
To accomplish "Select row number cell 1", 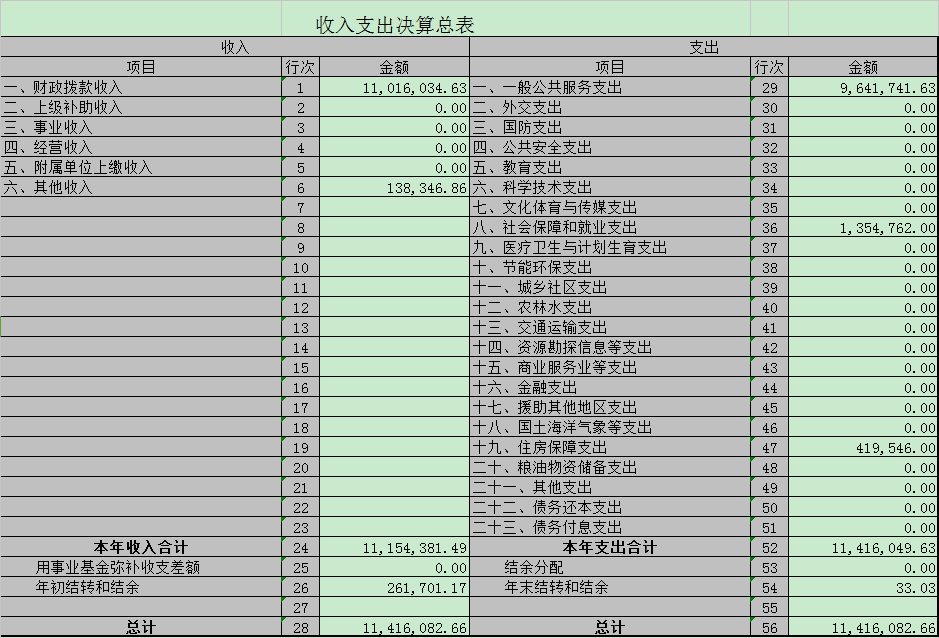I will [x=301, y=87].
